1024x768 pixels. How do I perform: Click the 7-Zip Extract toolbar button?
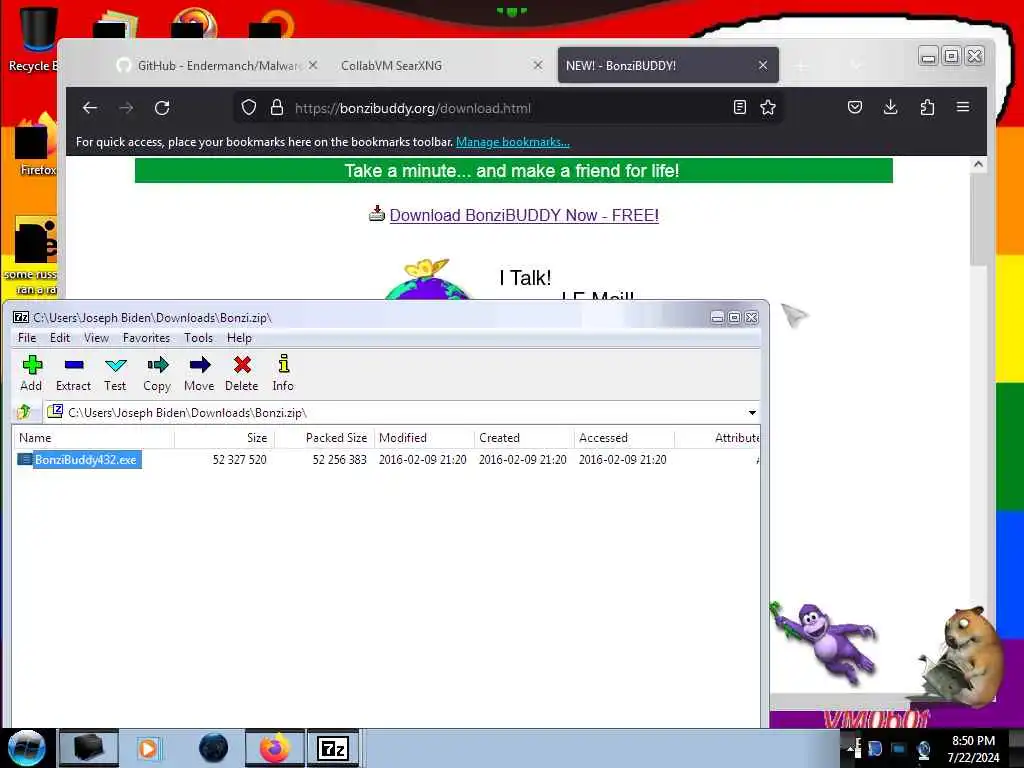click(x=73, y=374)
